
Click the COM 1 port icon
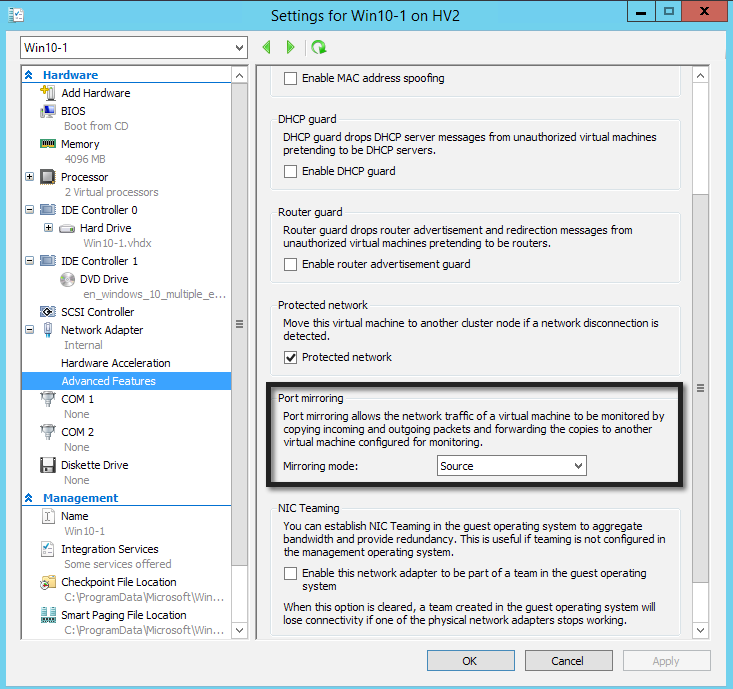48,399
